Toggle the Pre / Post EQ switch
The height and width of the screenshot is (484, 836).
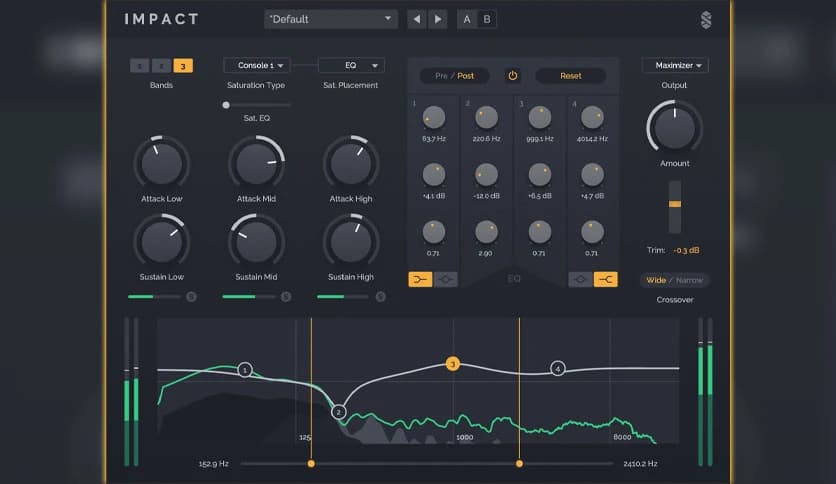tap(454, 76)
